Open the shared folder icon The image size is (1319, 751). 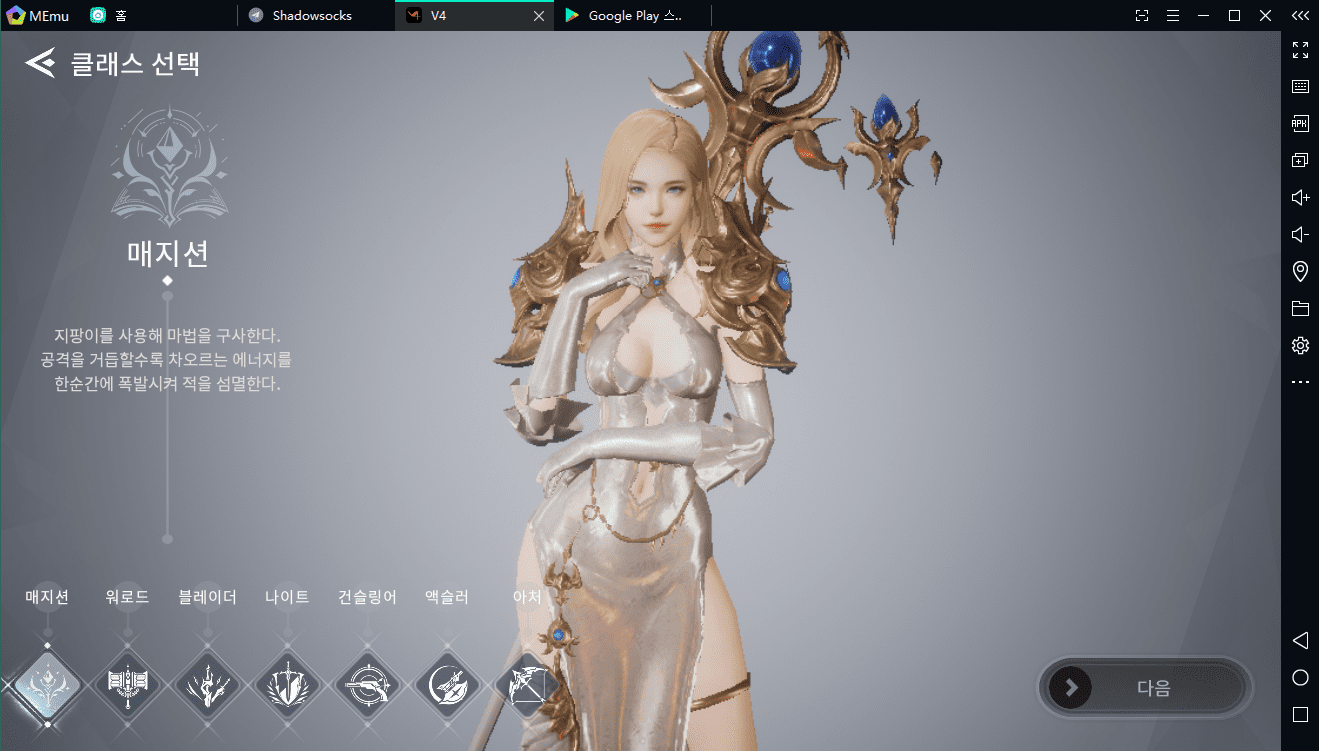click(x=1300, y=308)
